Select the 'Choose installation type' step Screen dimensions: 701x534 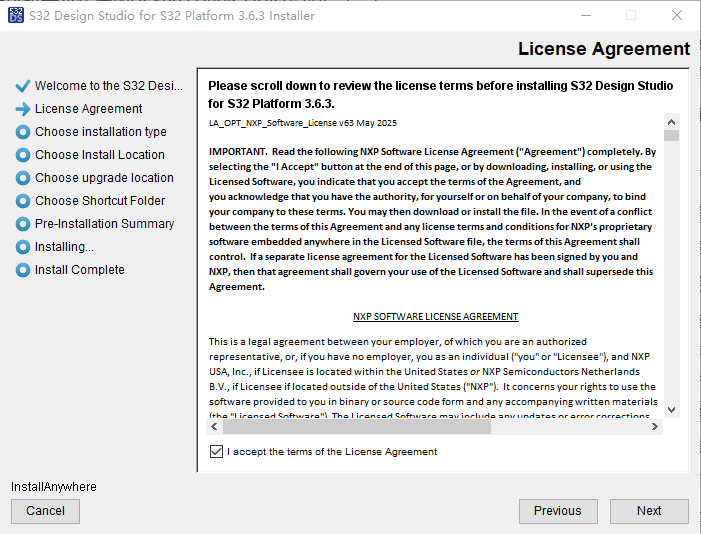pyautogui.click(x=101, y=132)
